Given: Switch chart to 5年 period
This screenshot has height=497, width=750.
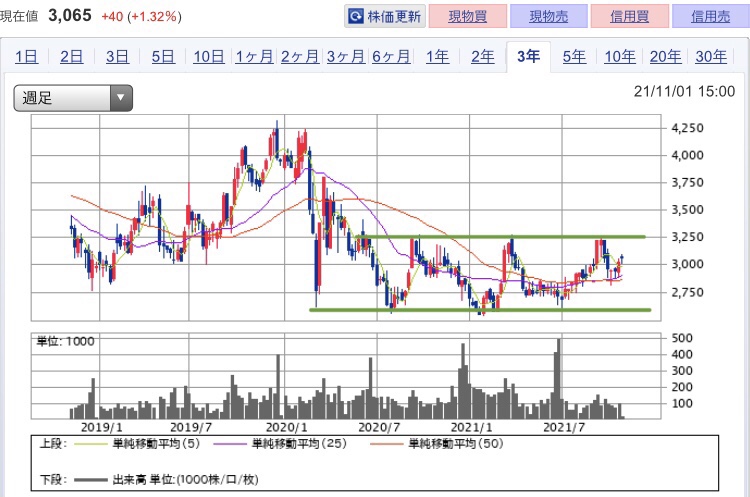Looking at the screenshot, I should pyautogui.click(x=574, y=57).
